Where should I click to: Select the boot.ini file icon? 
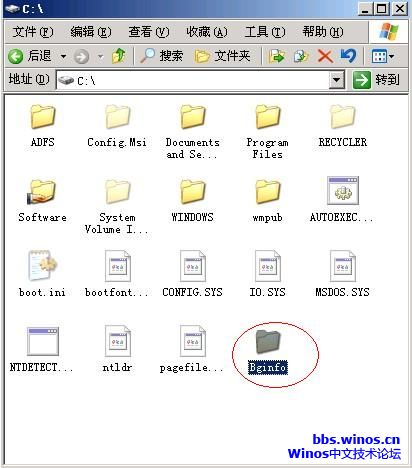pyautogui.click(x=42, y=266)
